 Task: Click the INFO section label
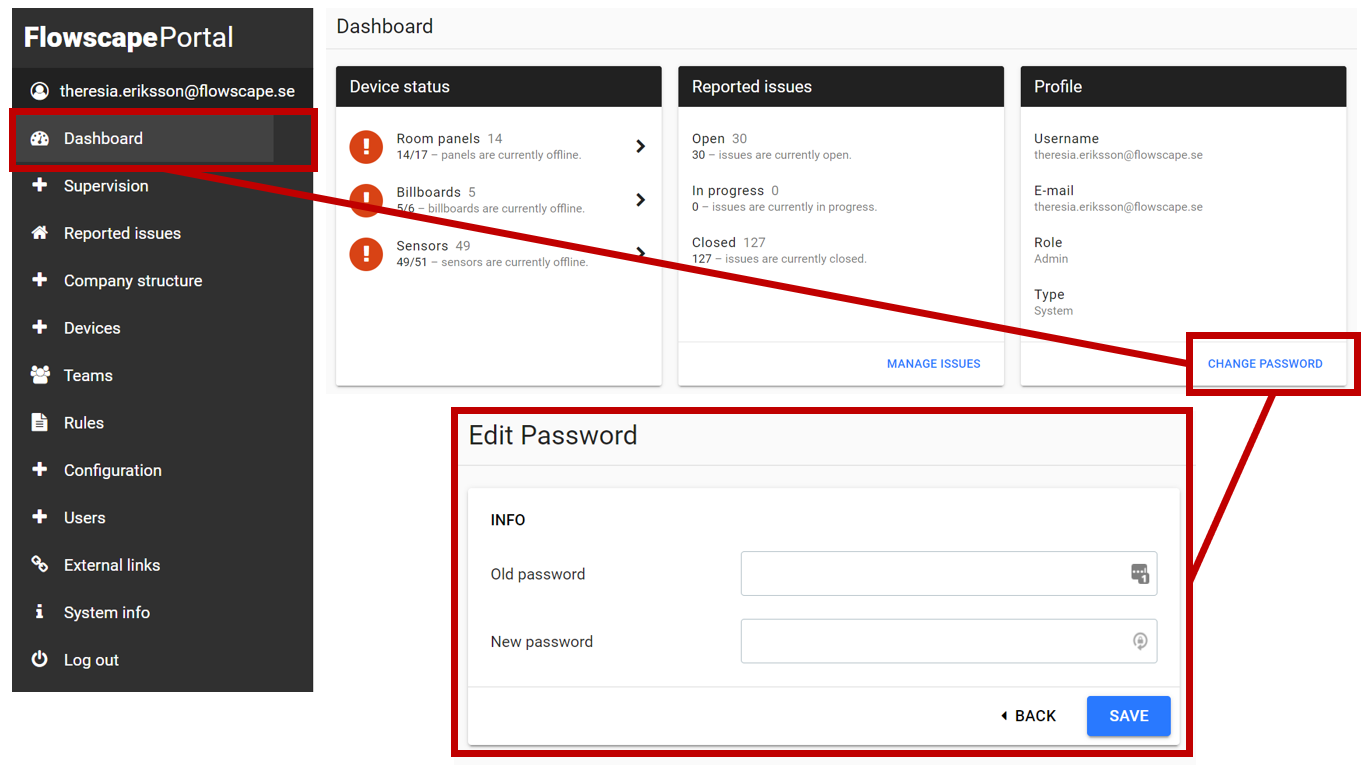point(508,520)
